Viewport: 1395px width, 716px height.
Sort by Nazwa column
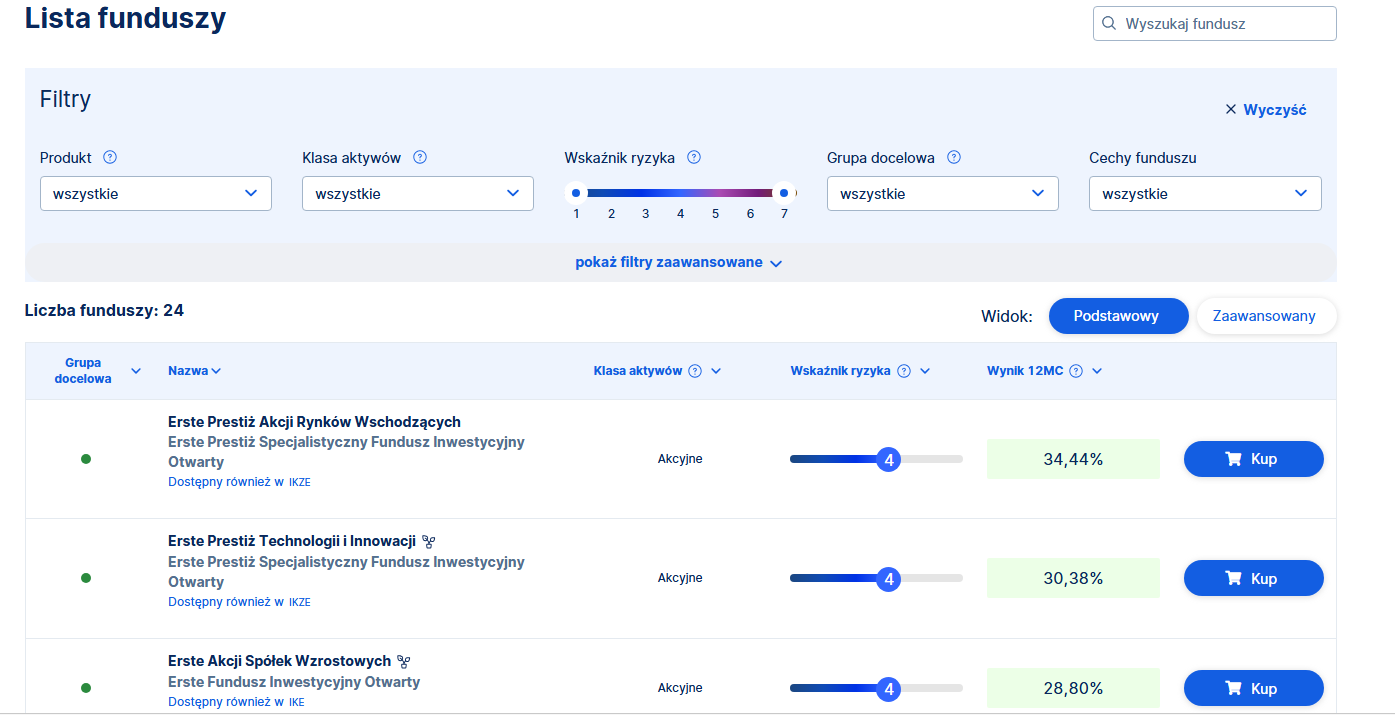click(x=195, y=371)
